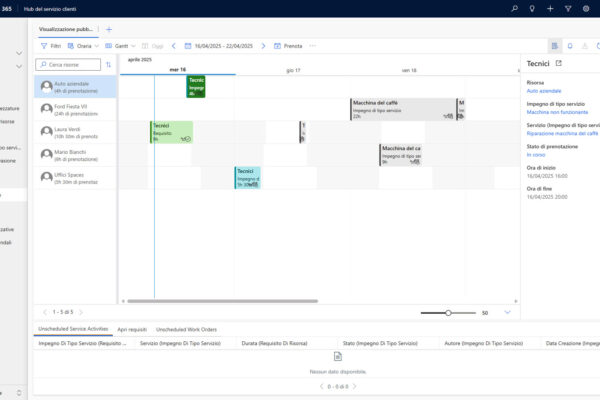600x400 pixels.
Task: Click the In corso status link
Action: [x=536, y=155]
